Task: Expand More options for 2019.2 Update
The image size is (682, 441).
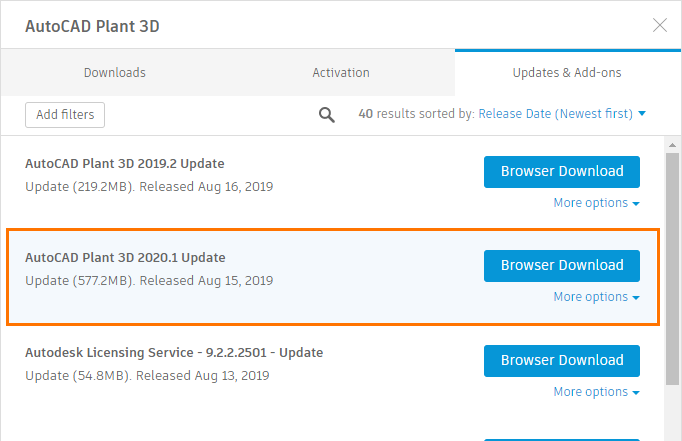Action: pyautogui.click(x=597, y=203)
